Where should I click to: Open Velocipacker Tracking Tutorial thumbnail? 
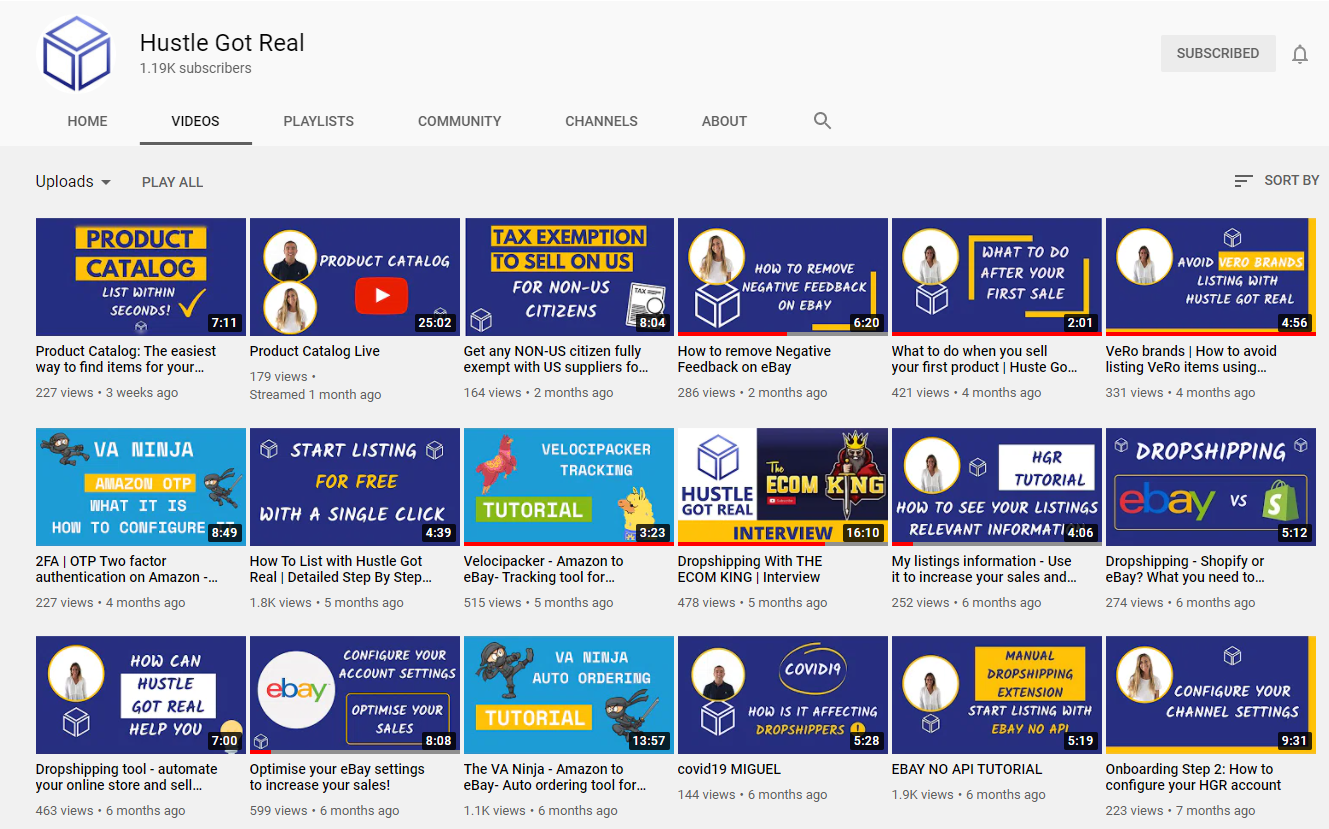[569, 487]
